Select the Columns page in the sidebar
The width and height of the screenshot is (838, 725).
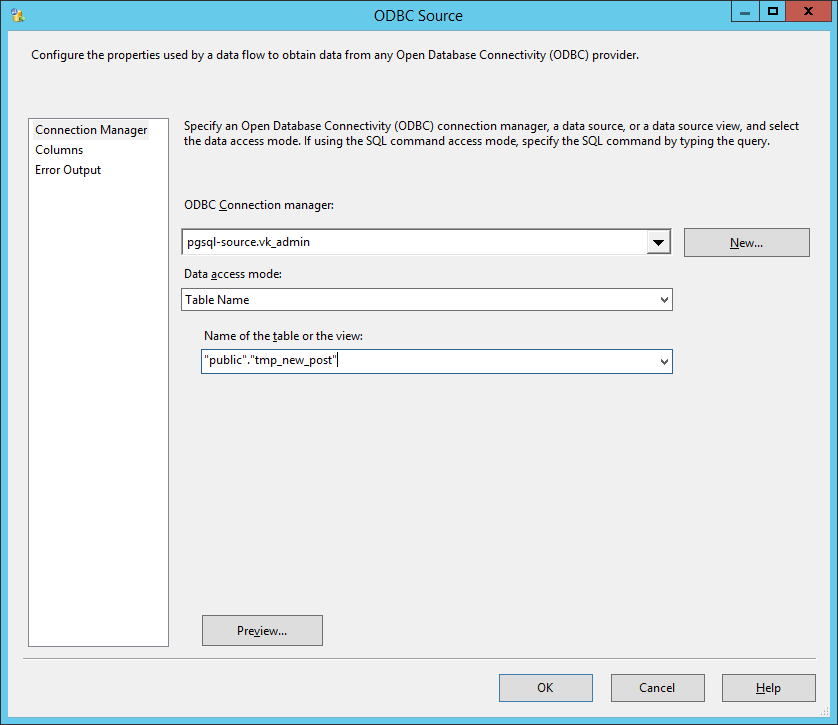pos(58,149)
